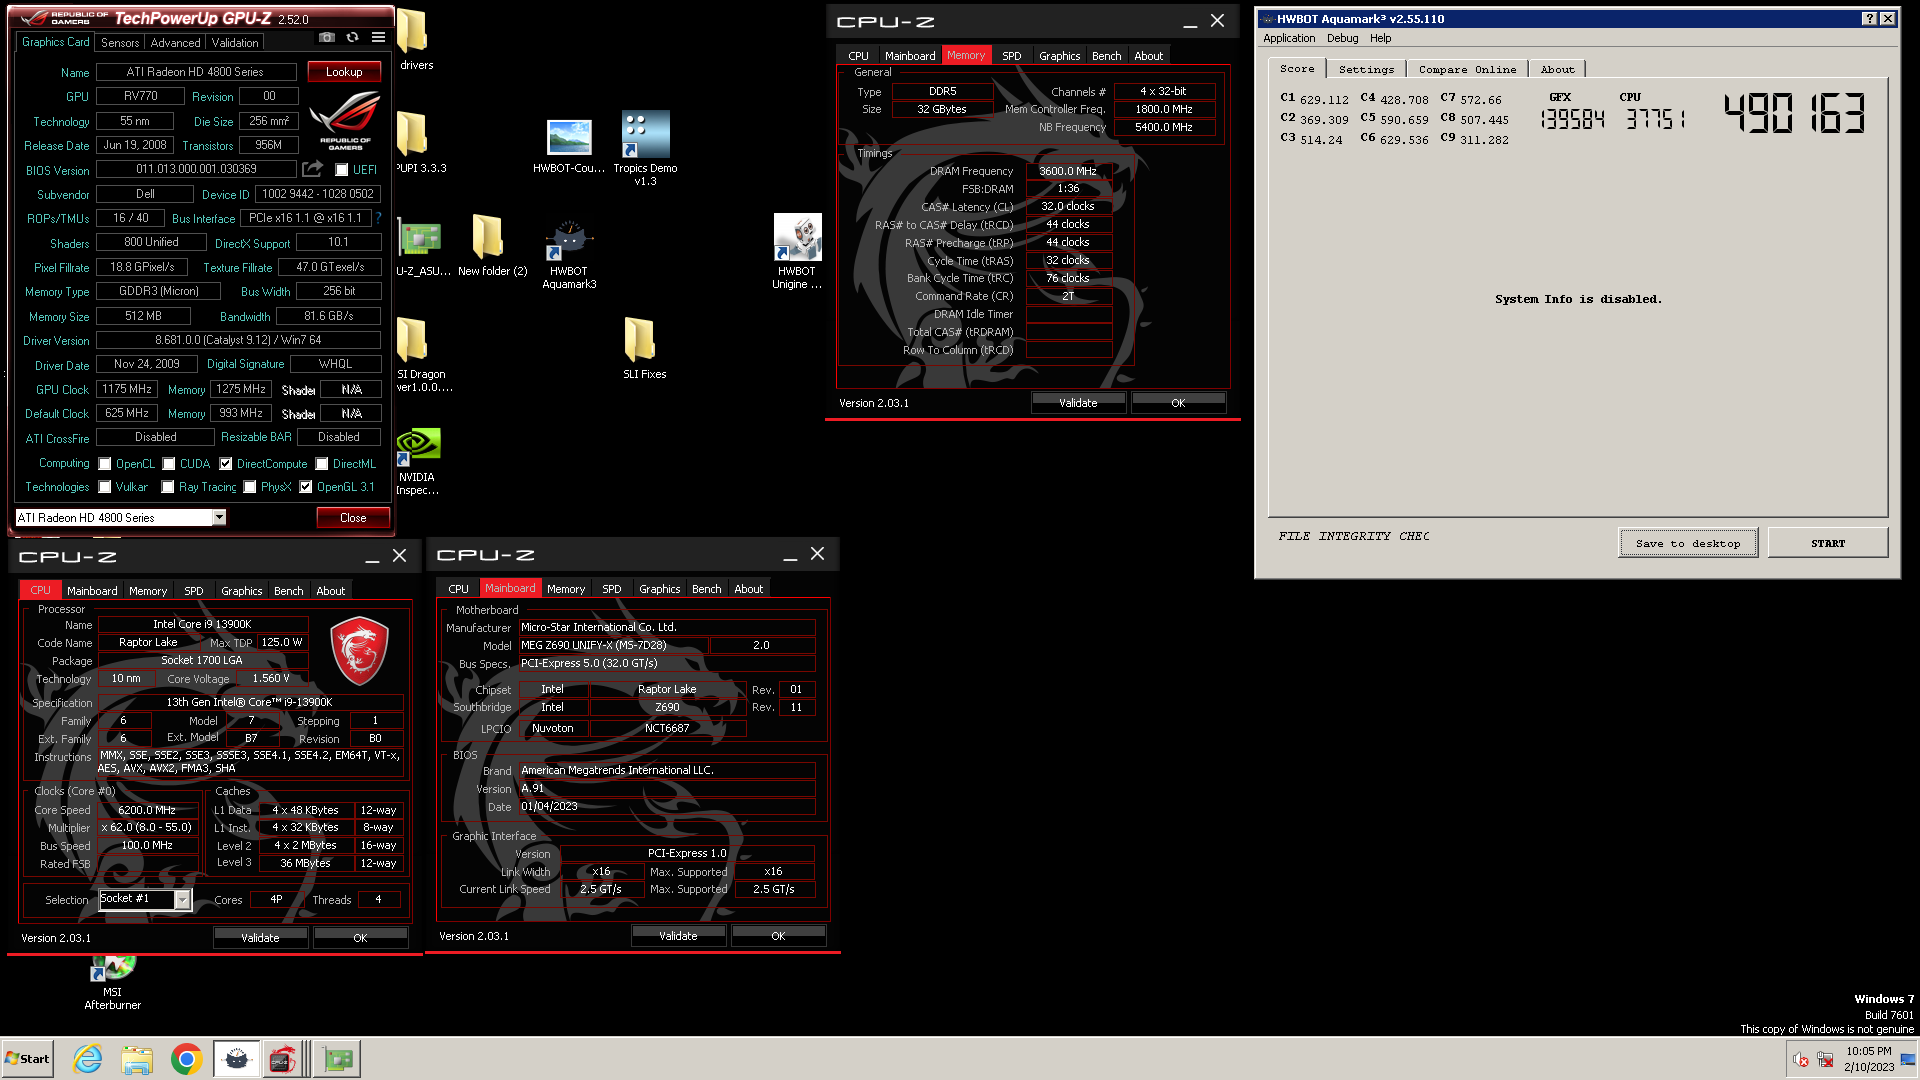Screen dimensions: 1920x1080
Task: Open HWBOT-Cou… desktop image icon
Action: [568, 146]
